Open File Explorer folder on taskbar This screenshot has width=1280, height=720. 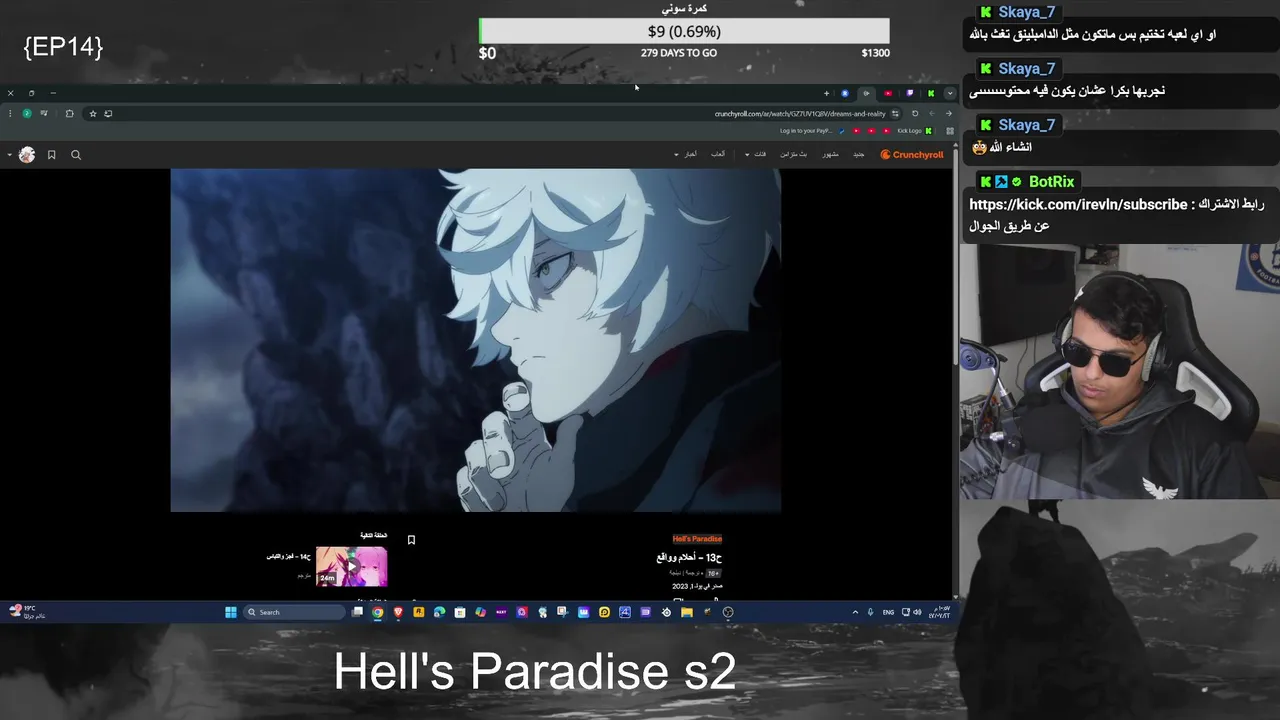[687, 612]
